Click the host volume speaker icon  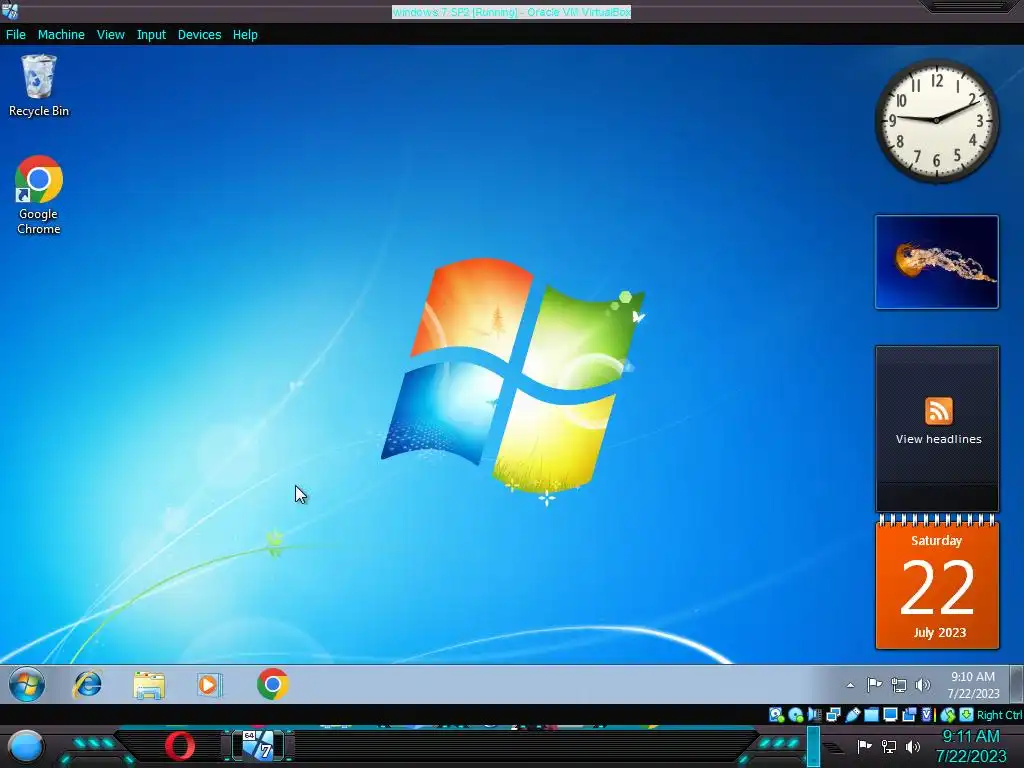pos(912,746)
